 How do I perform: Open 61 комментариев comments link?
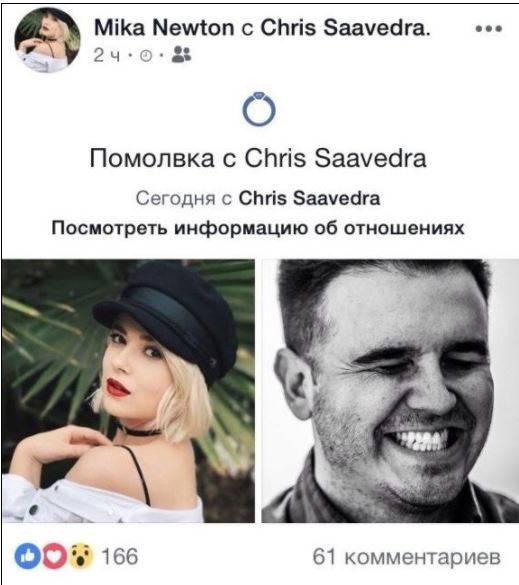(x=406, y=557)
